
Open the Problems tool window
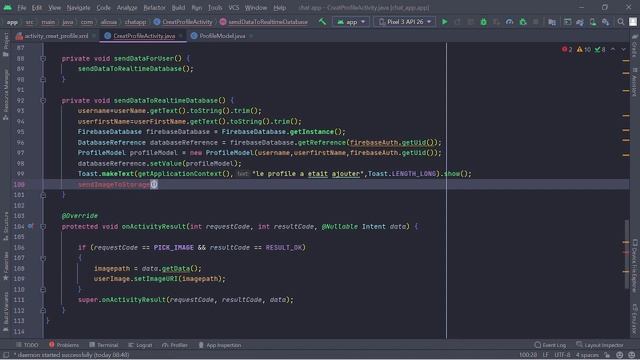coord(64,345)
